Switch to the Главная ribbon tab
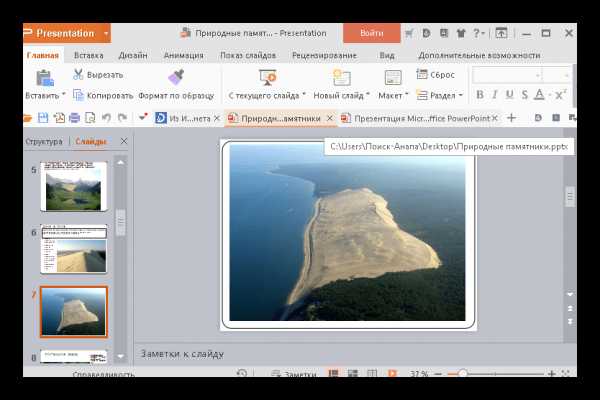The image size is (600, 400). (x=43, y=56)
